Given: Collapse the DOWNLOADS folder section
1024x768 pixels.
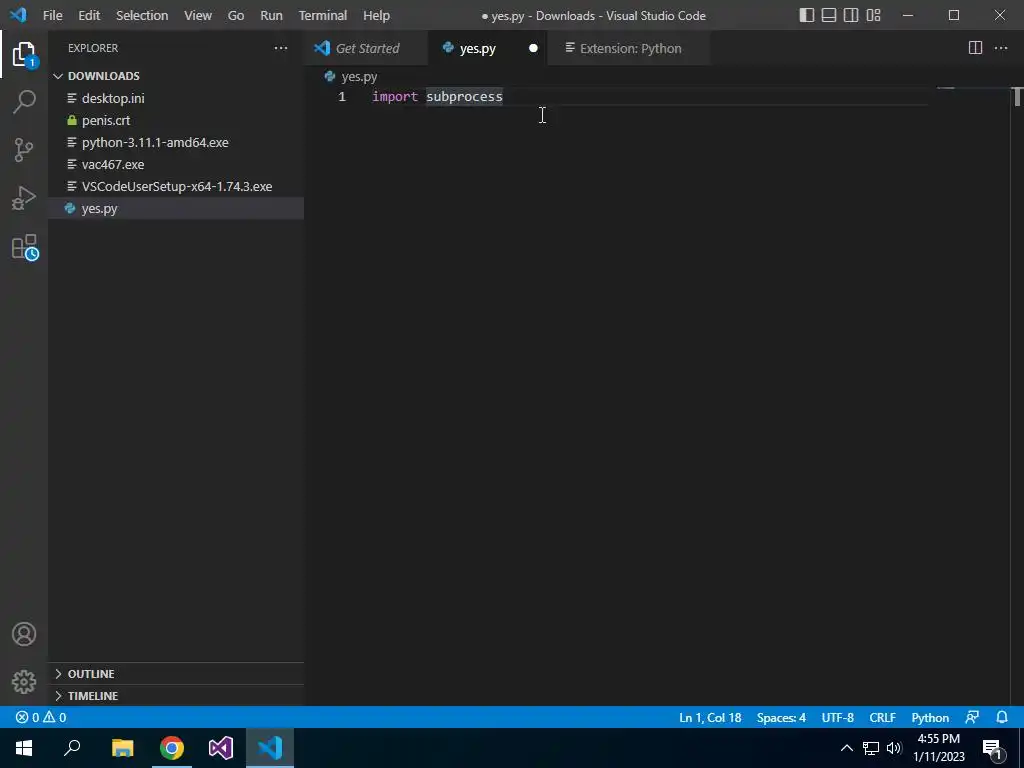Looking at the screenshot, I should point(176,76).
